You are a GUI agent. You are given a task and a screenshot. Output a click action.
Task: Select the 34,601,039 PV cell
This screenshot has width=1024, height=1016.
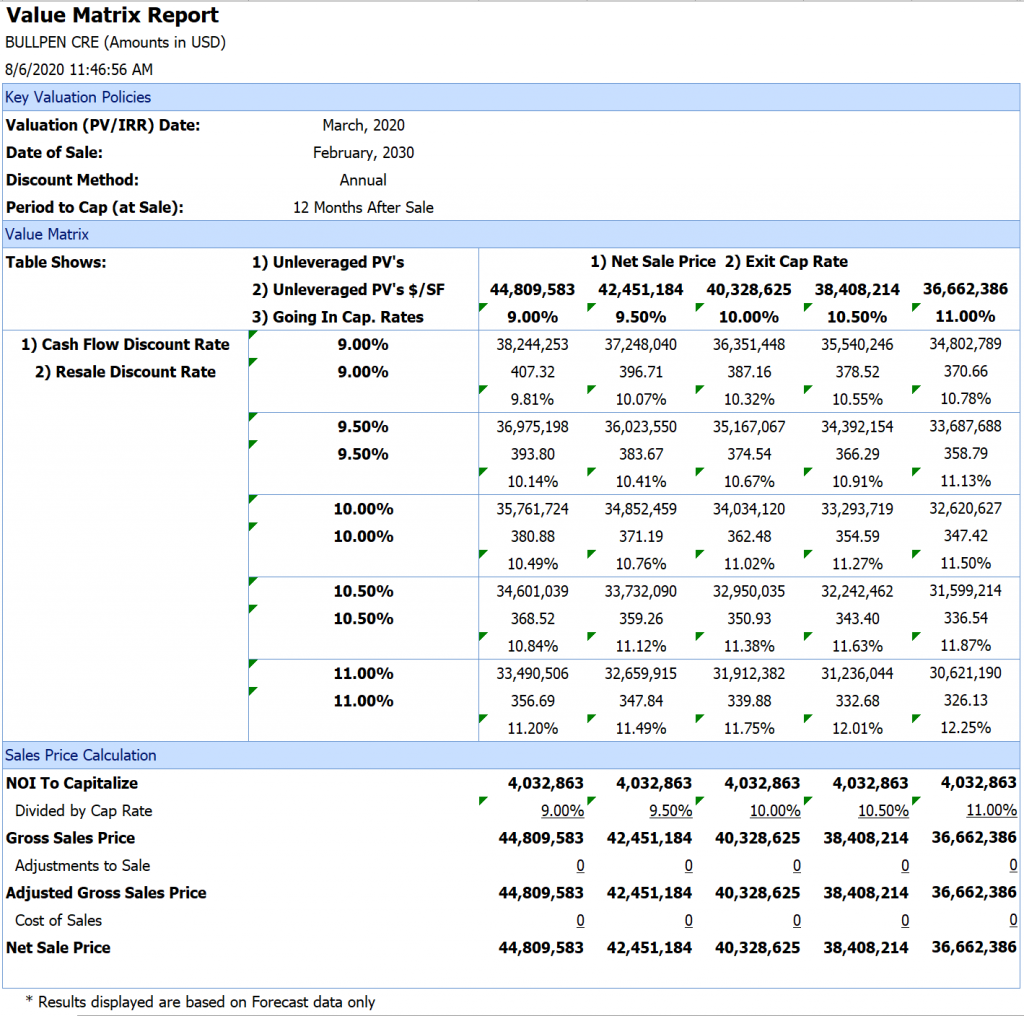532,592
